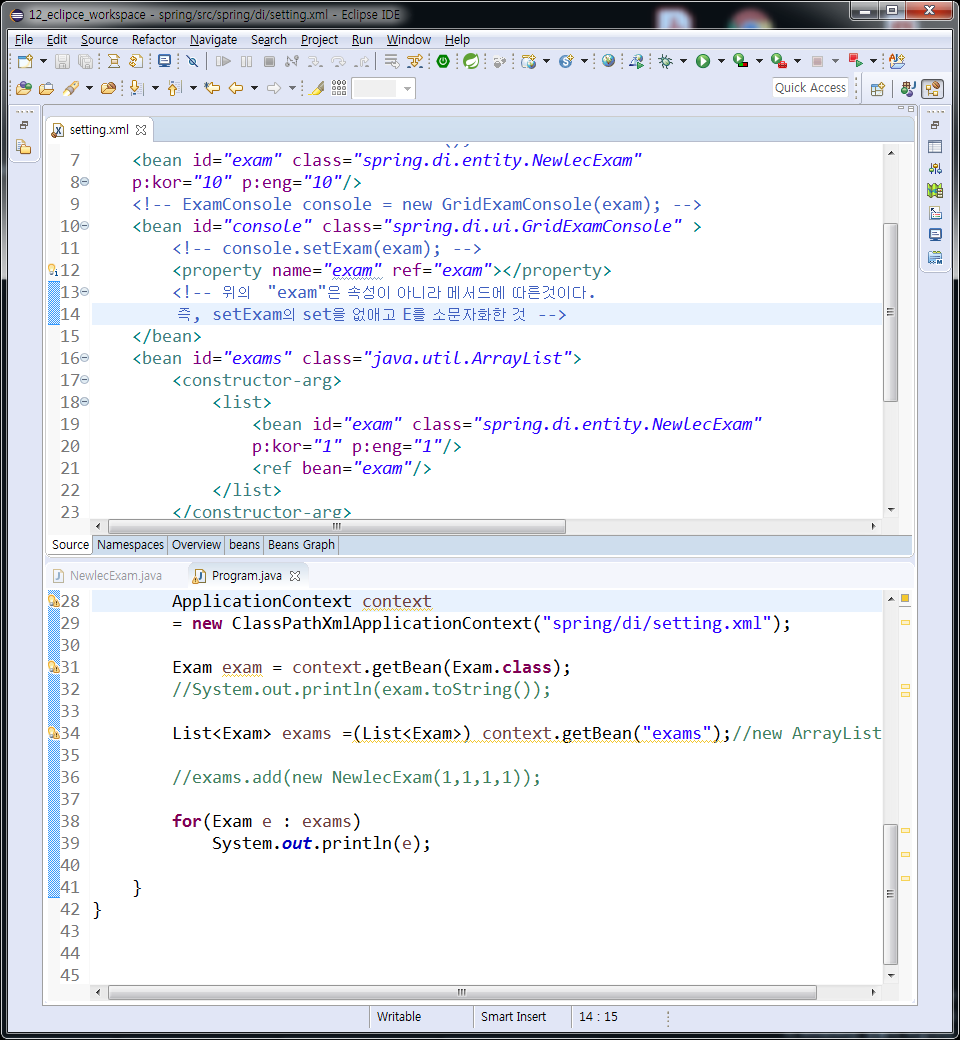Screen dimensions: 960x1040
Task: Open the New wizard dropdown arrow
Action: click(43, 62)
